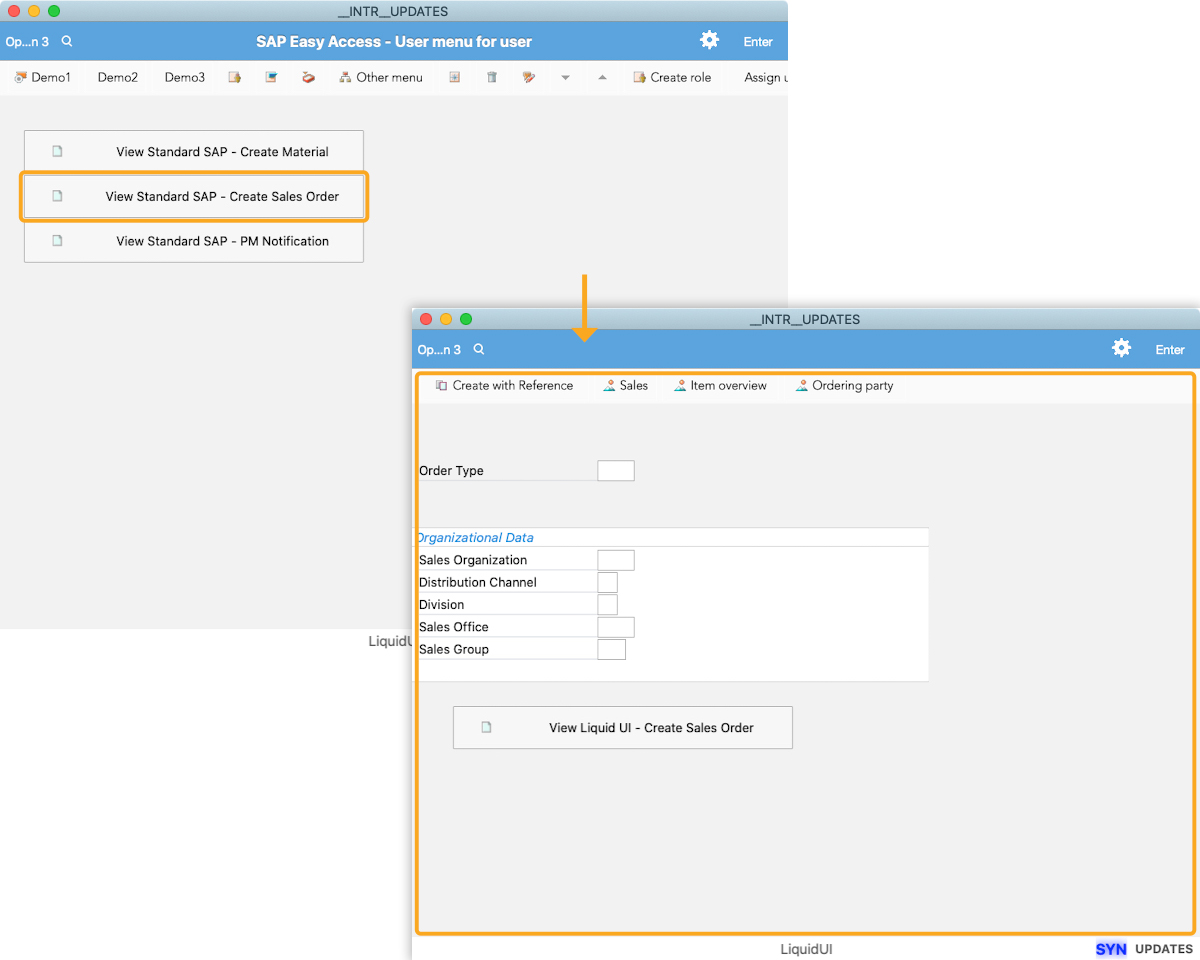
Task: Click the pencil edit icon in toolbar
Action: pyautogui.click(x=529, y=77)
